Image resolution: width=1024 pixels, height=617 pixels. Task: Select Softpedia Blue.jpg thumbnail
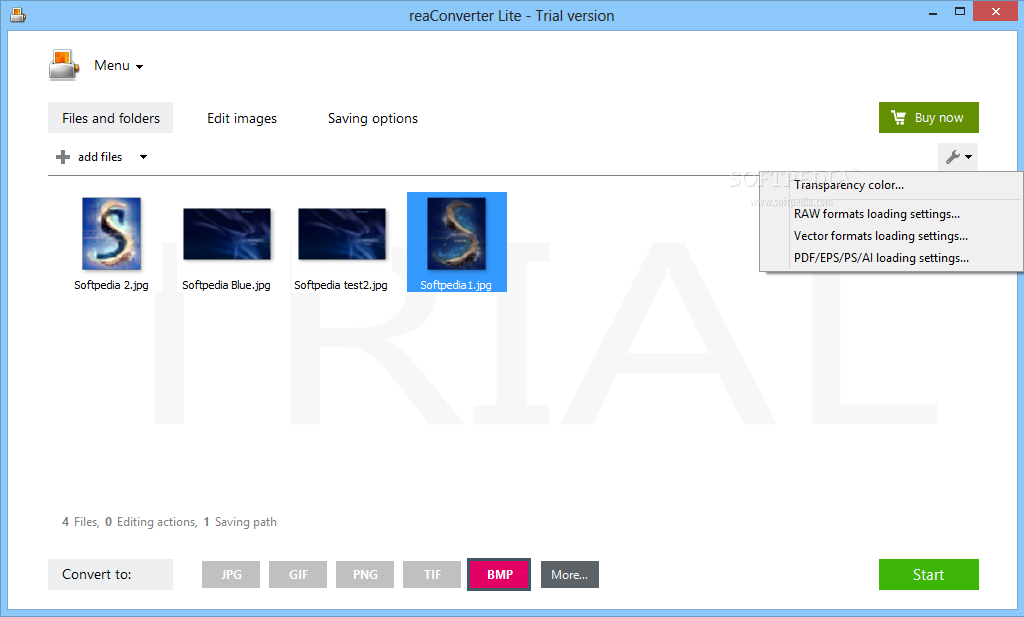pos(227,234)
